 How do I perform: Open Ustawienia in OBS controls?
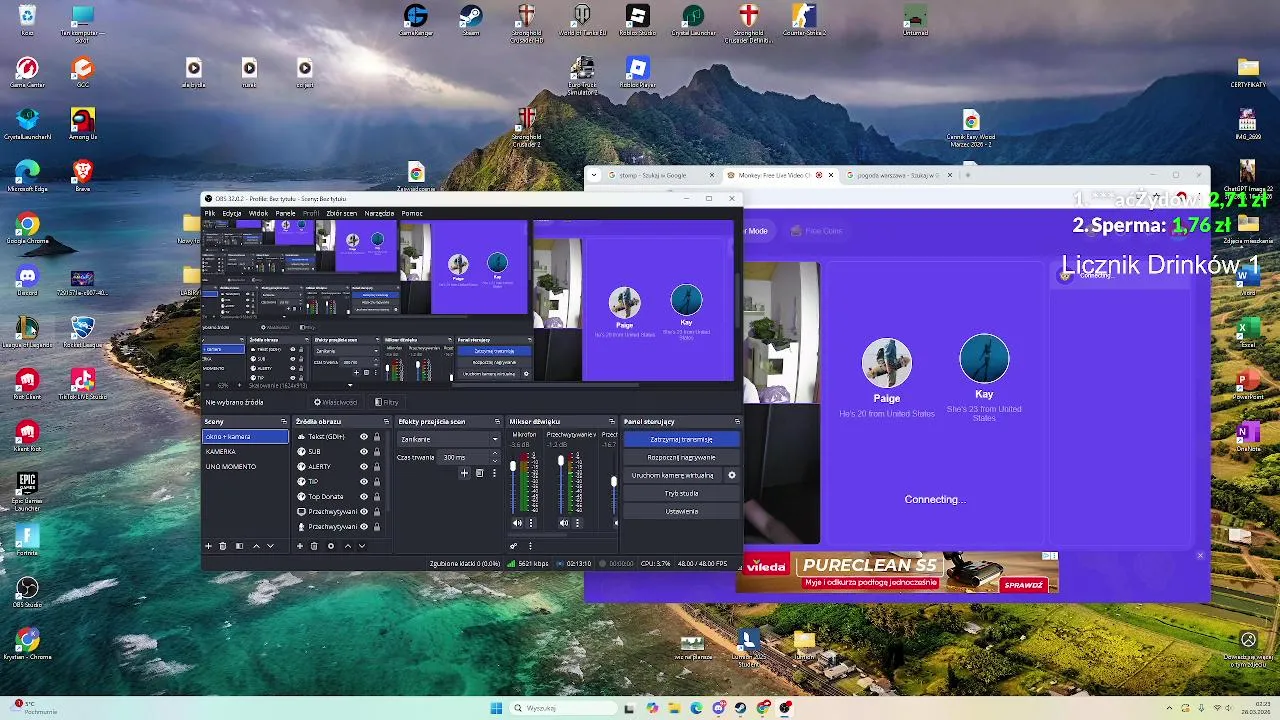click(681, 511)
